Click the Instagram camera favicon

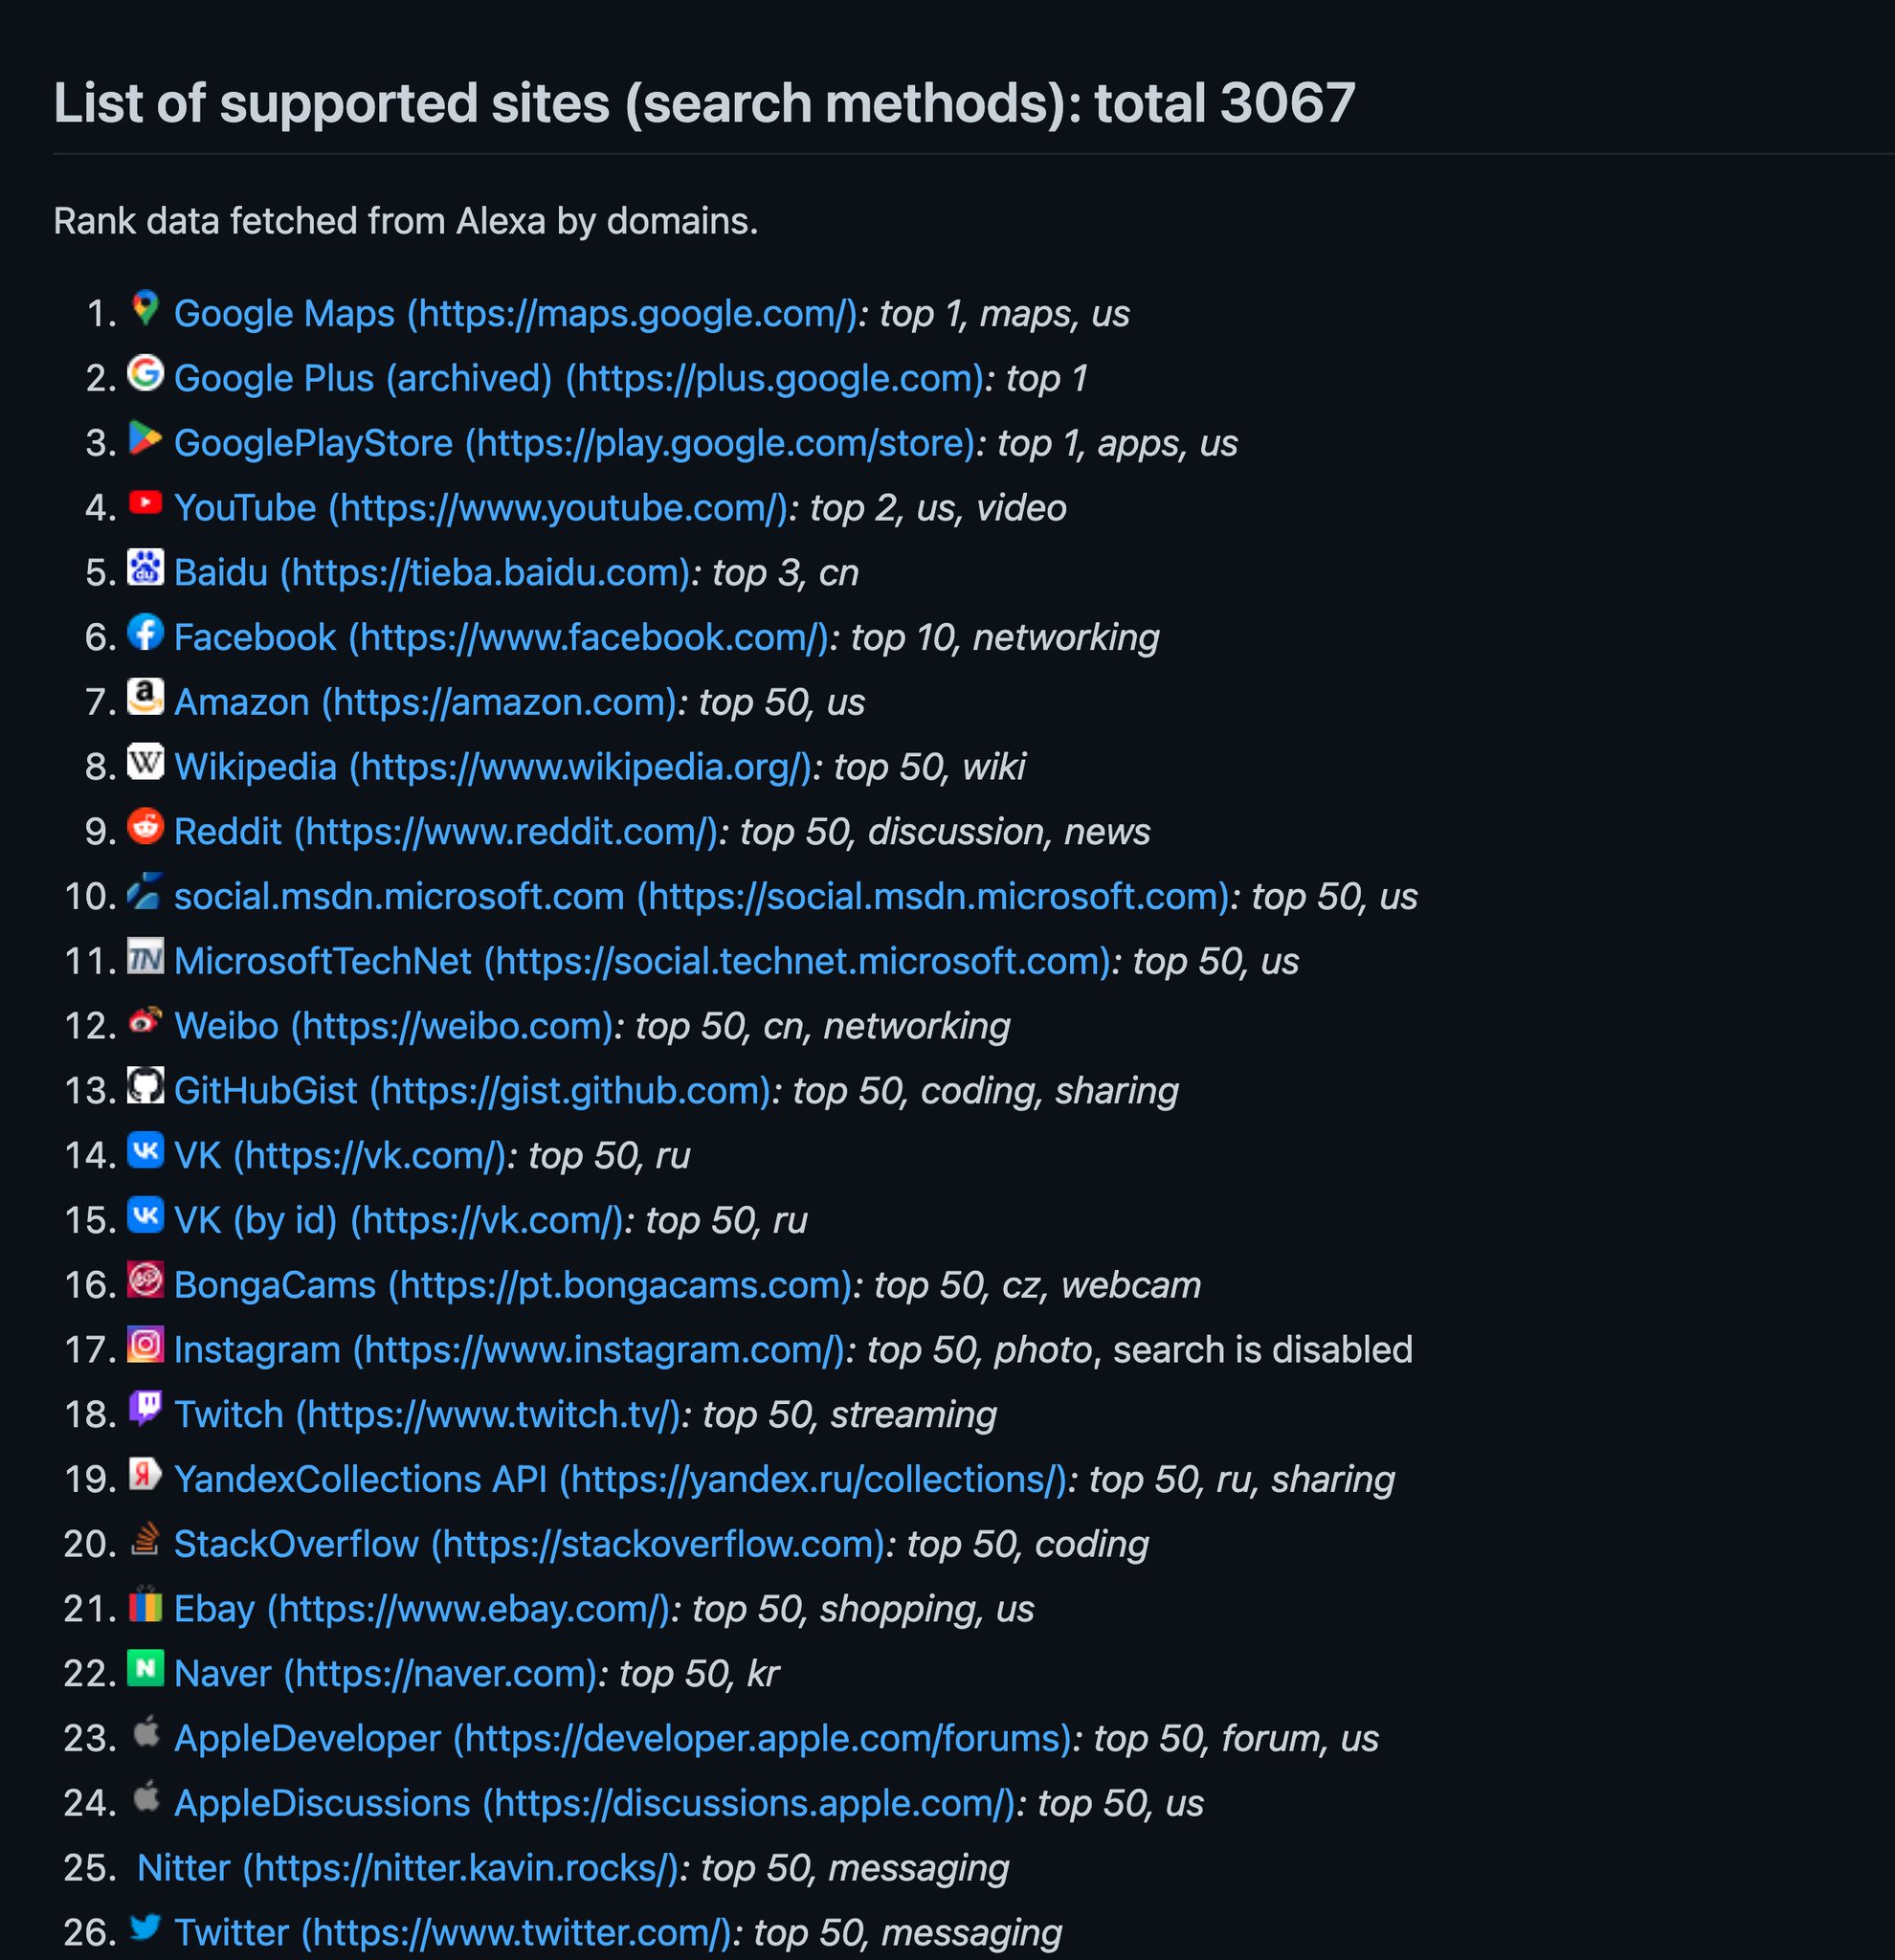145,1344
